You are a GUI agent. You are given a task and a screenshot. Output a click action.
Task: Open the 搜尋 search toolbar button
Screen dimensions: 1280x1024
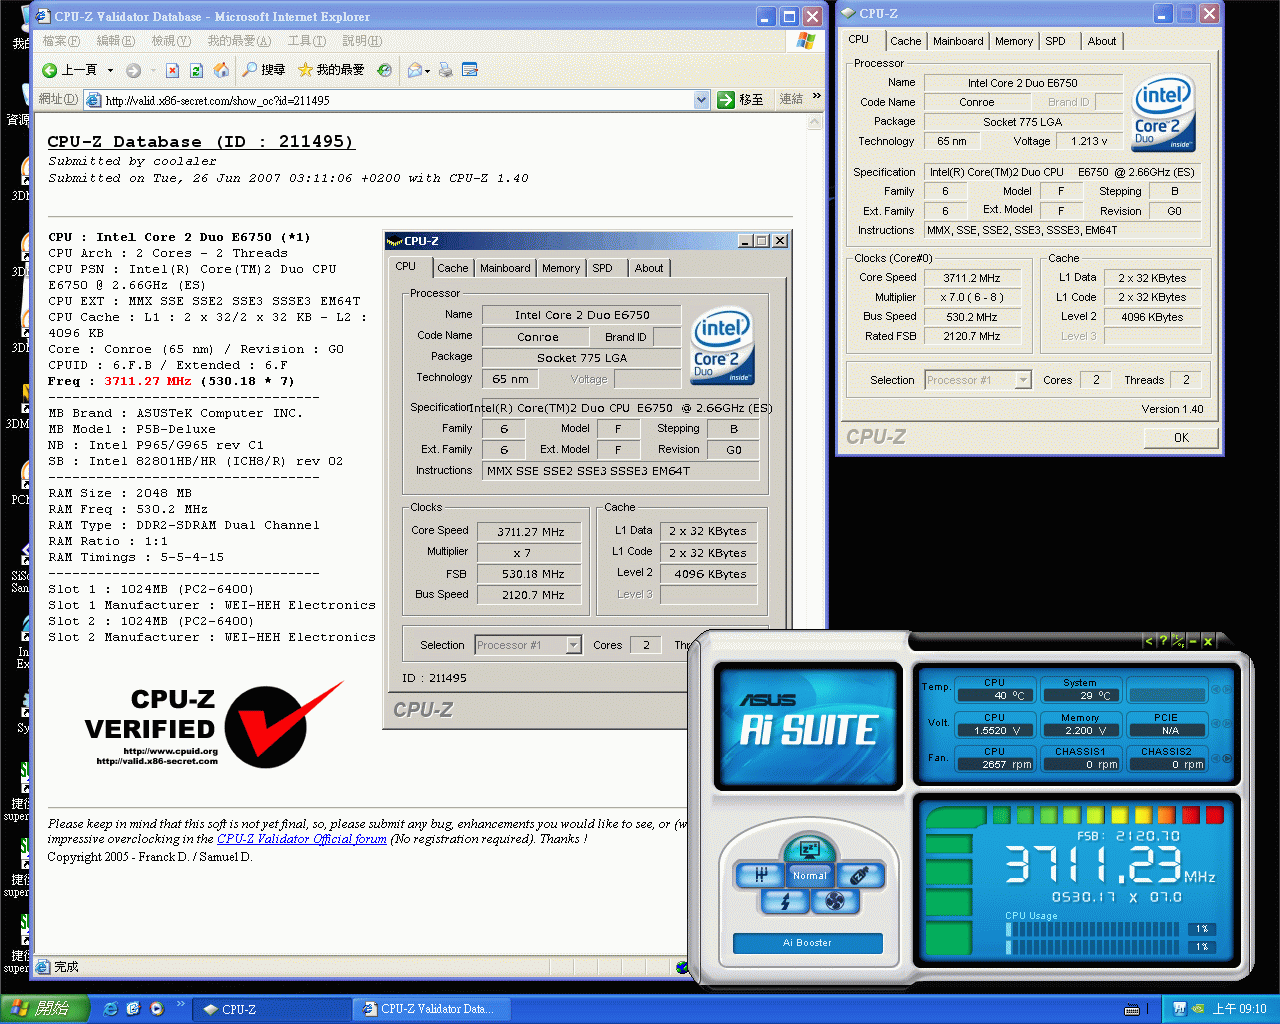click(264, 70)
